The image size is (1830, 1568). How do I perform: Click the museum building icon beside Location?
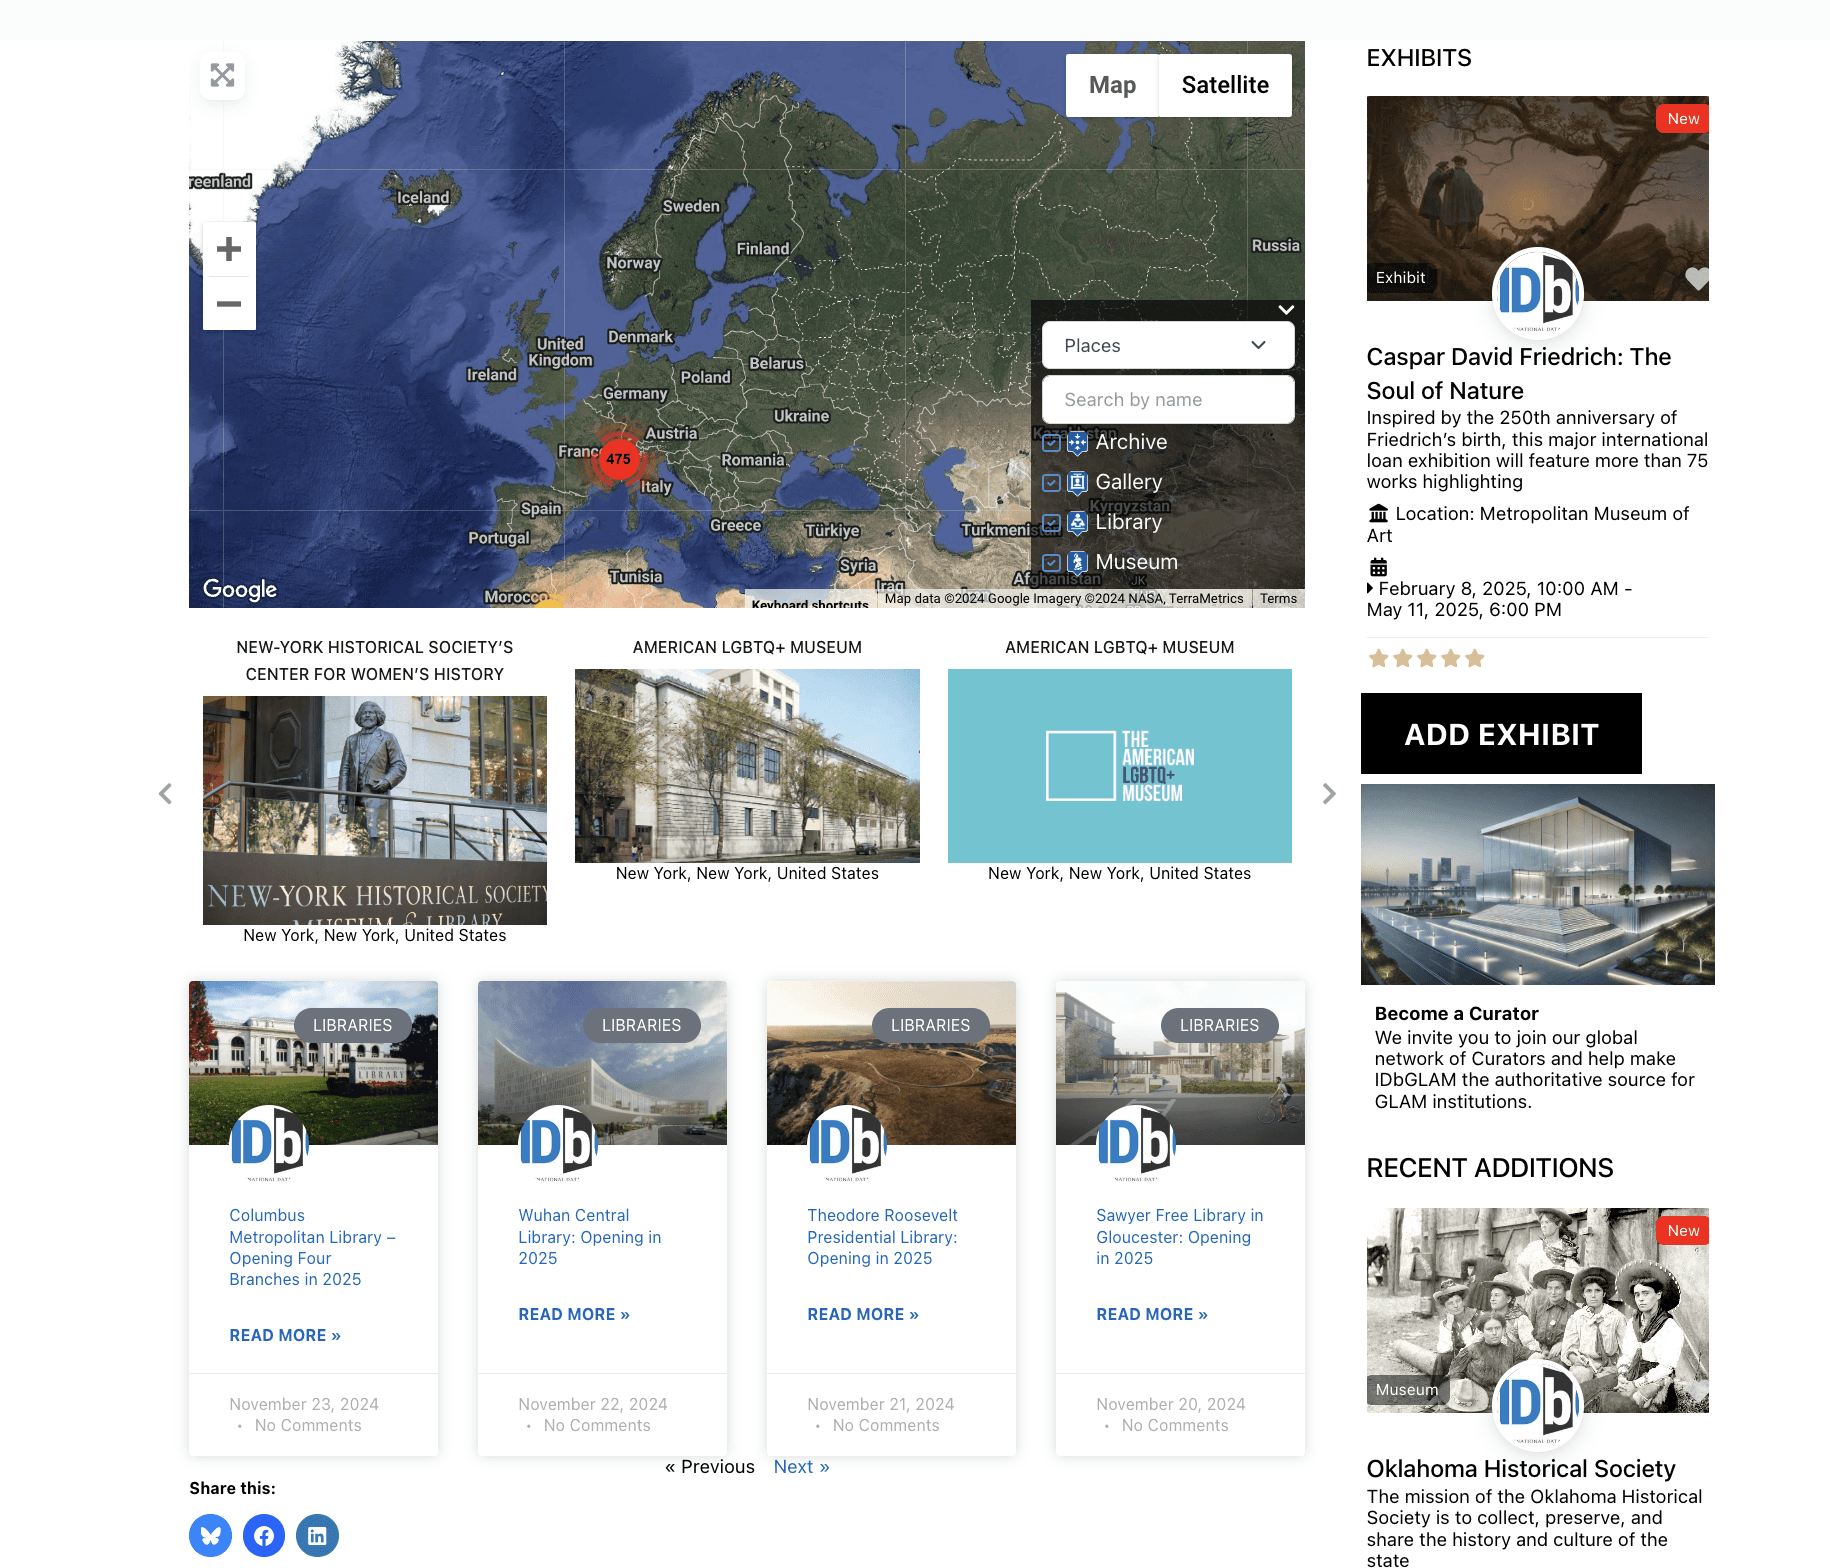pyautogui.click(x=1378, y=514)
